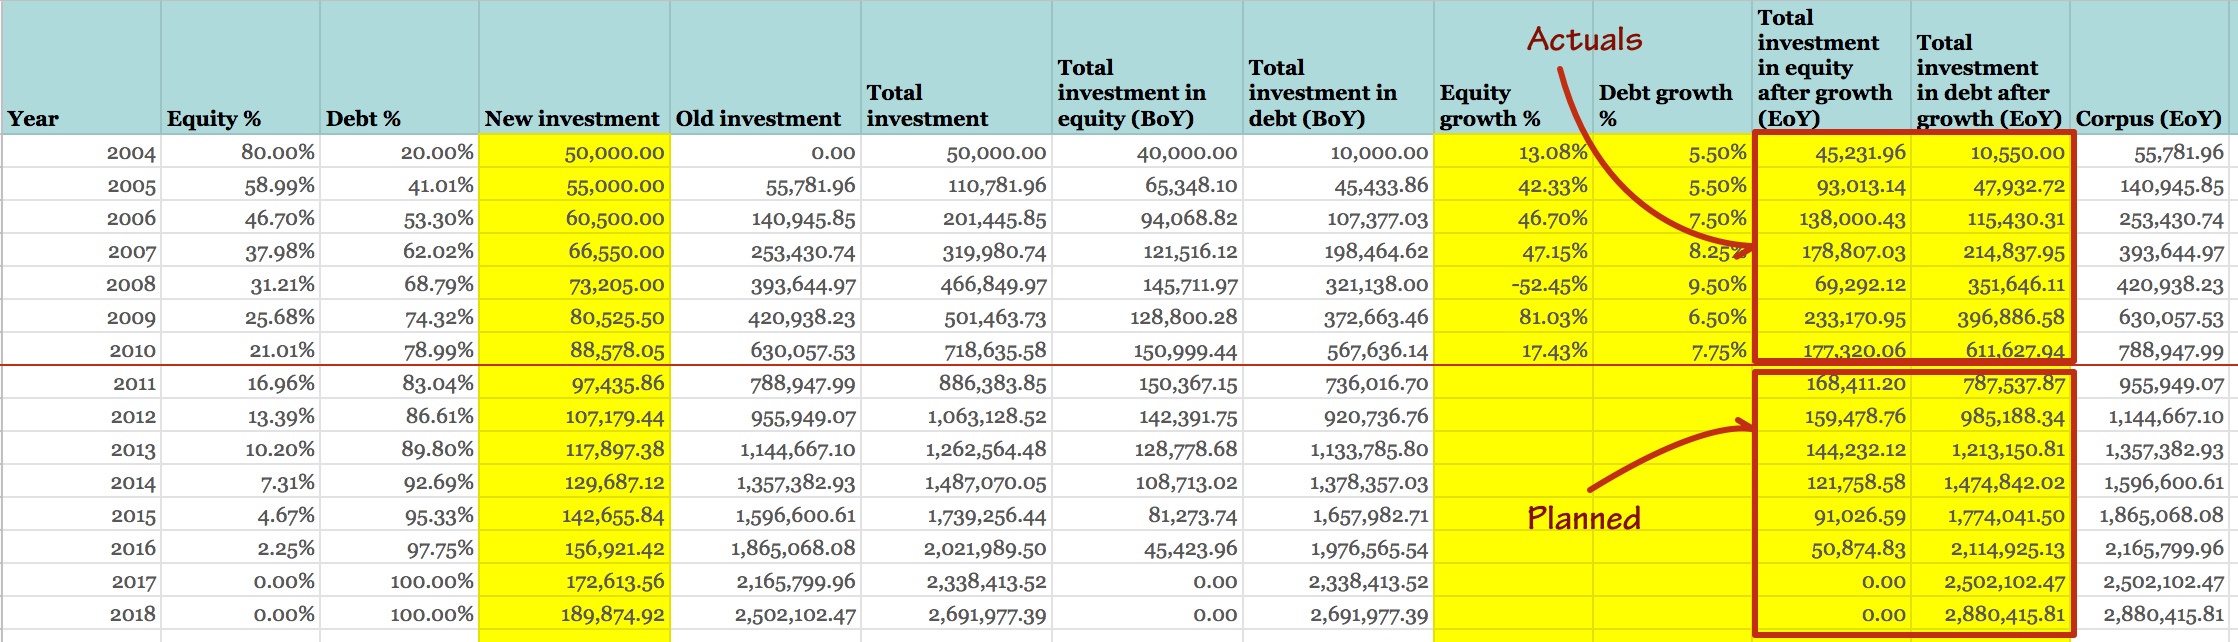Click debt growth cell 9.50%
Screen dimensions: 2238x642
coord(1672,284)
